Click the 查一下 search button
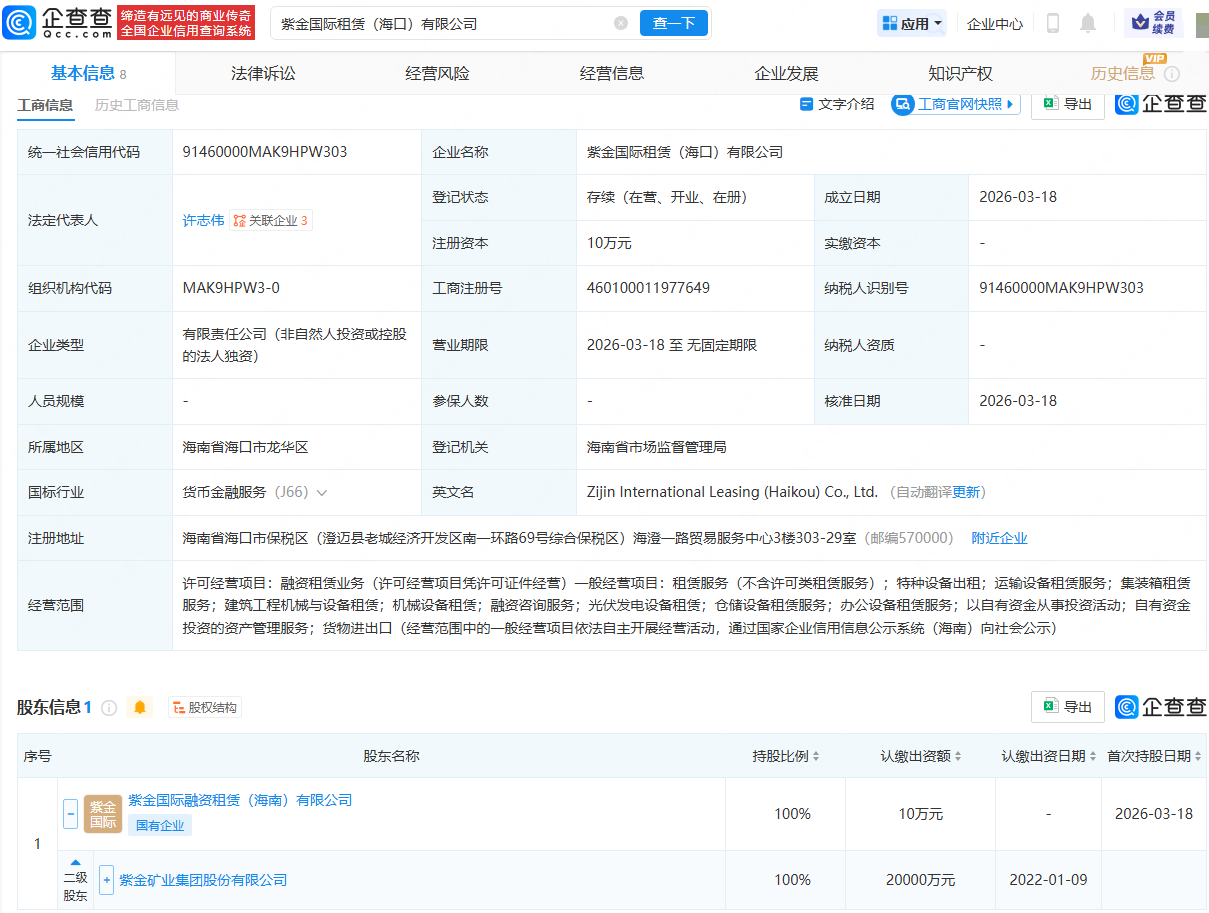 tap(674, 22)
